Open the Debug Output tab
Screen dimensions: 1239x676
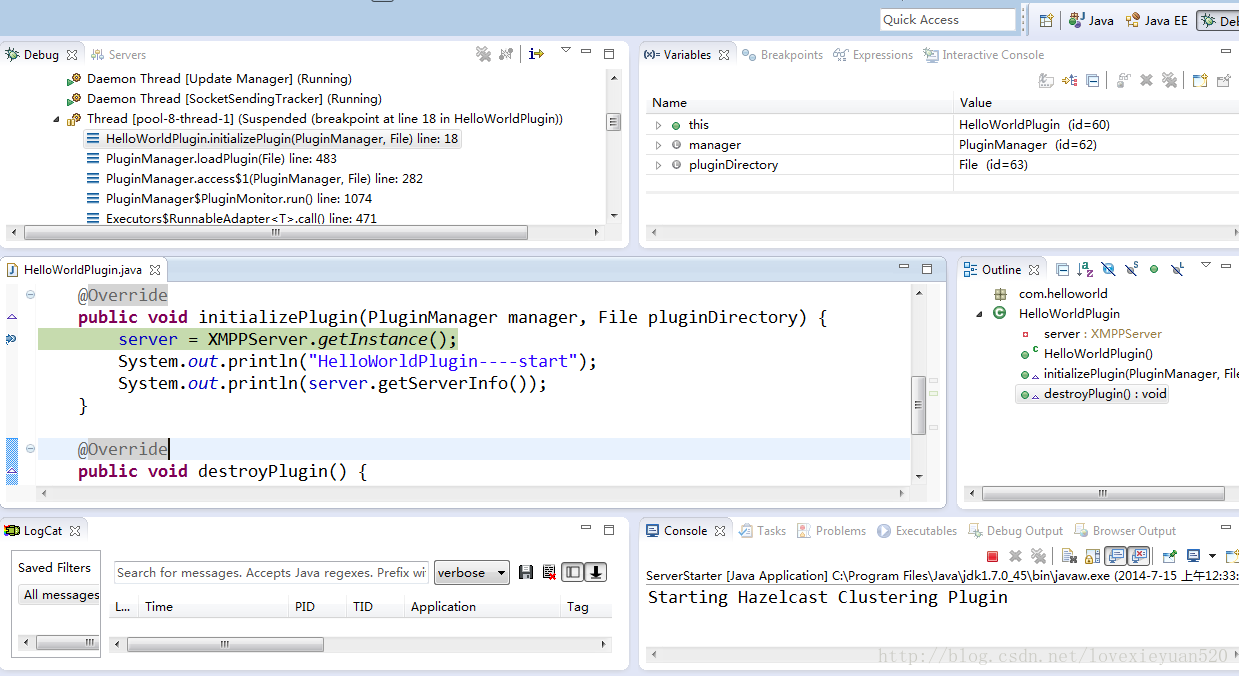1017,531
